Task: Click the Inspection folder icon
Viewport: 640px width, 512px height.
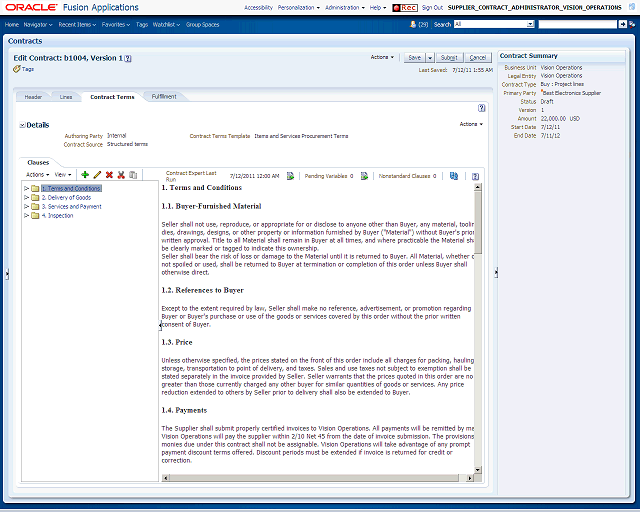Action: (x=36, y=215)
